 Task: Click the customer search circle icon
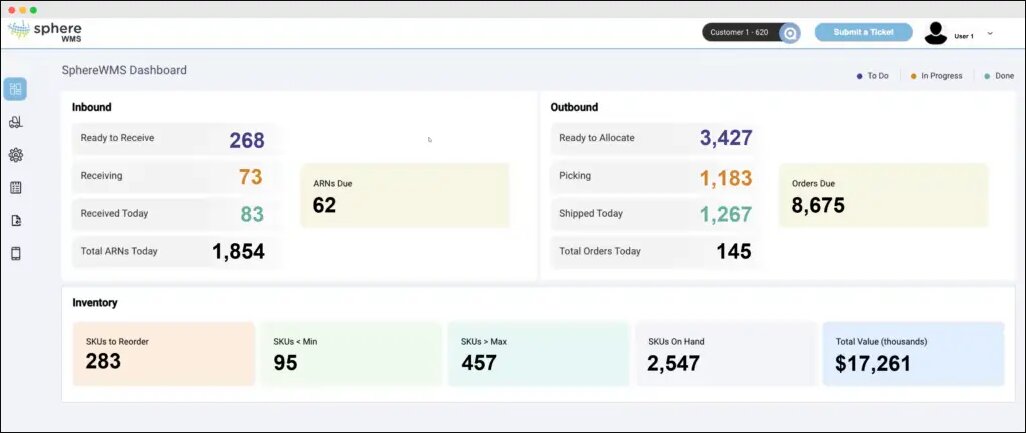point(789,33)
